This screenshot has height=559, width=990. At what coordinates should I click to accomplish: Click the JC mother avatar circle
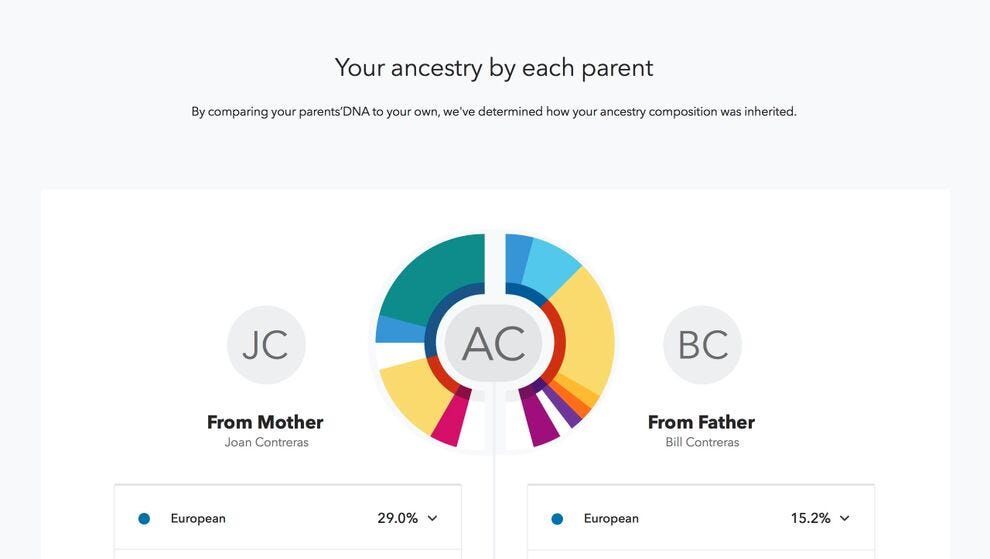[x=266, y=345]
